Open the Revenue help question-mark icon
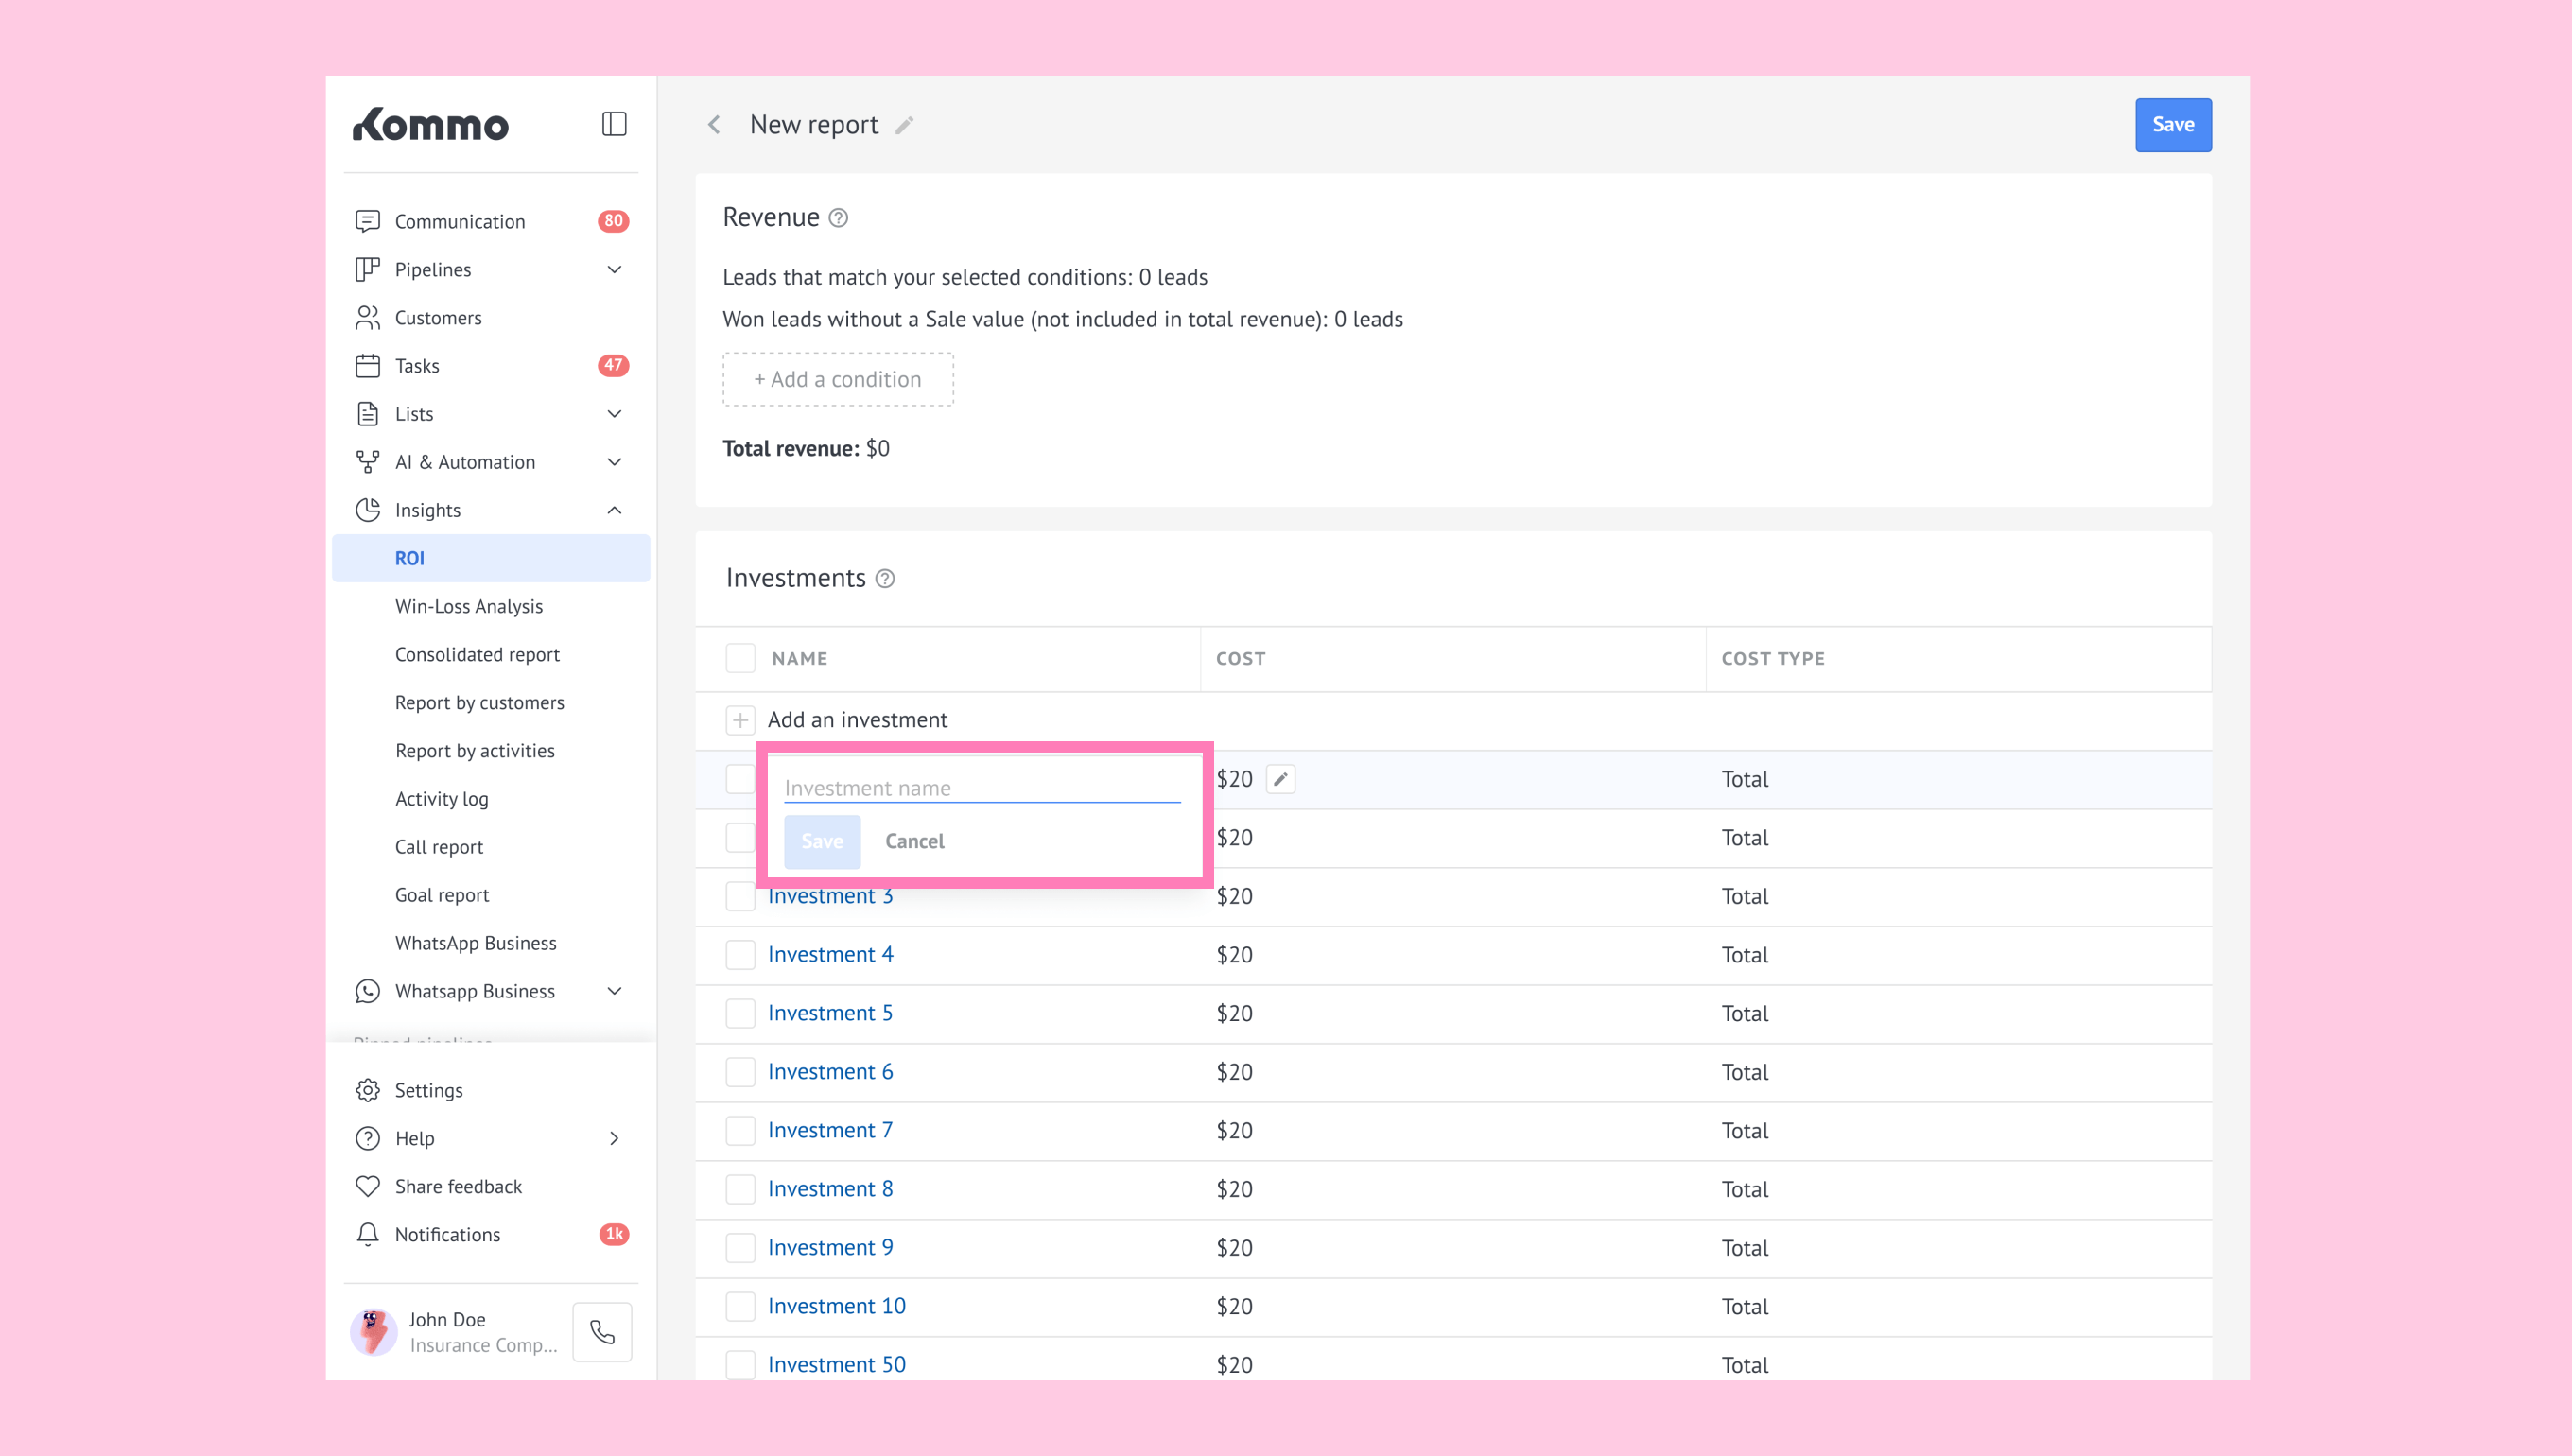 [x=839, y=218]
